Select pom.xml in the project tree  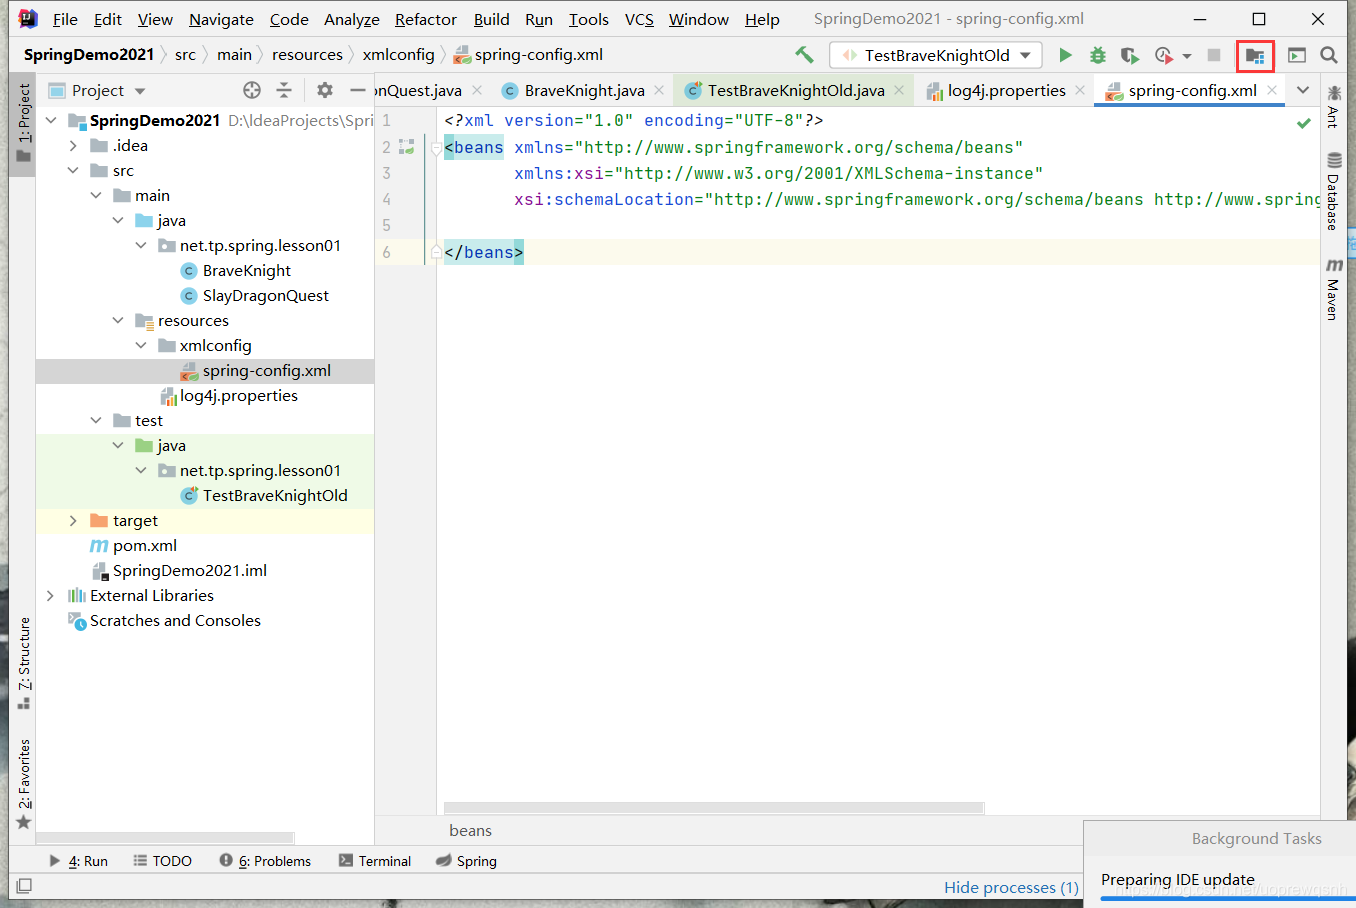click(144, 546)
